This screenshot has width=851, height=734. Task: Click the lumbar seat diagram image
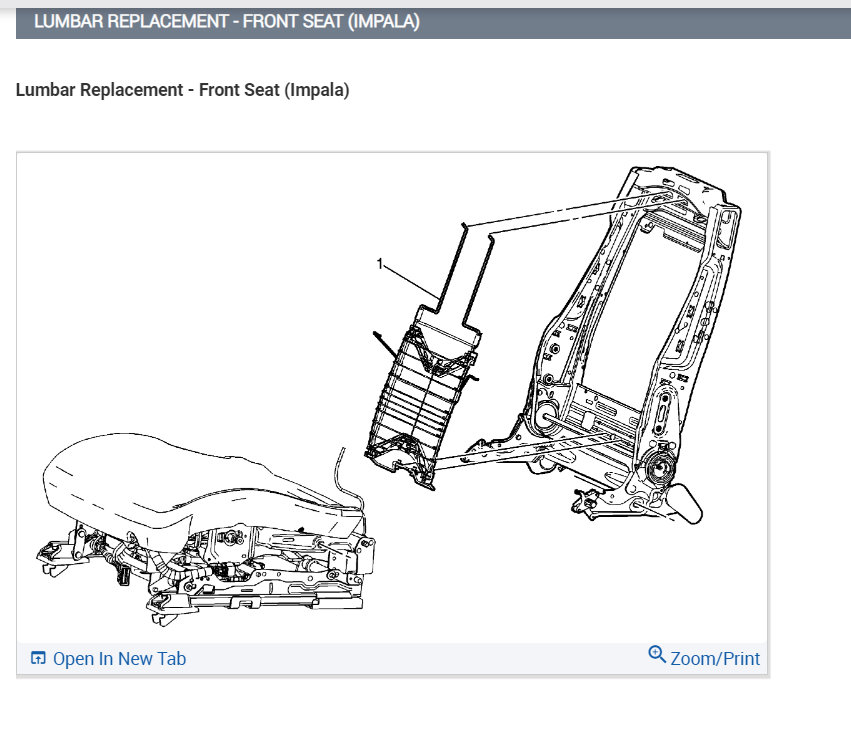pyautogui.click(x=392, y=397)
